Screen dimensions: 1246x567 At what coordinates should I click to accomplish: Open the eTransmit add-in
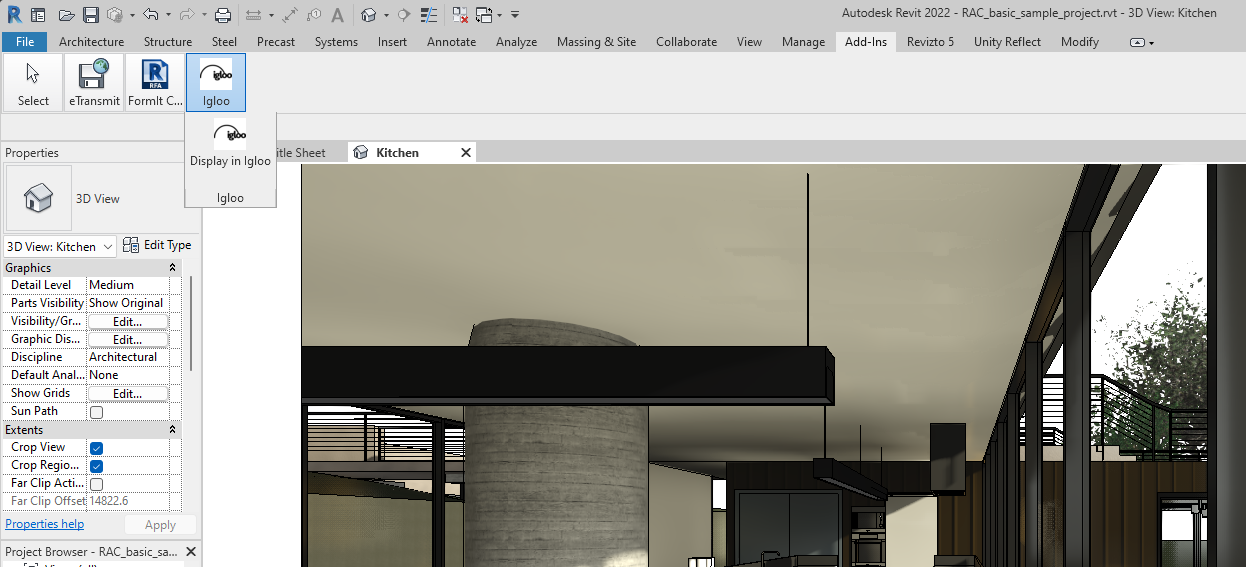tap(94, 82)
